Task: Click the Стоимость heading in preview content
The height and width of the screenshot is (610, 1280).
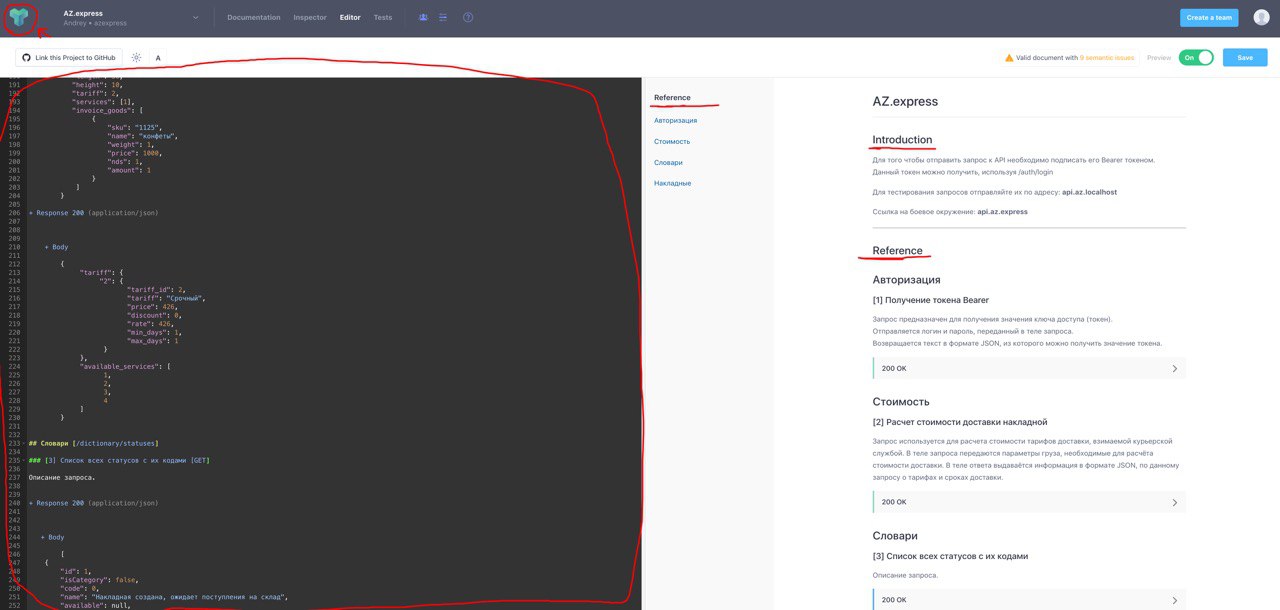Action: (x=901, y=401)
